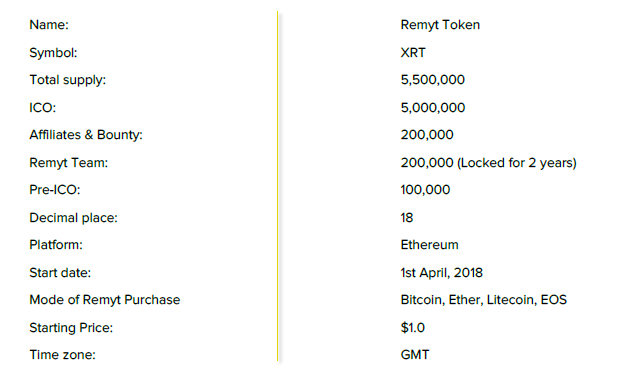Click the 'Name:' label

point(49,25)
